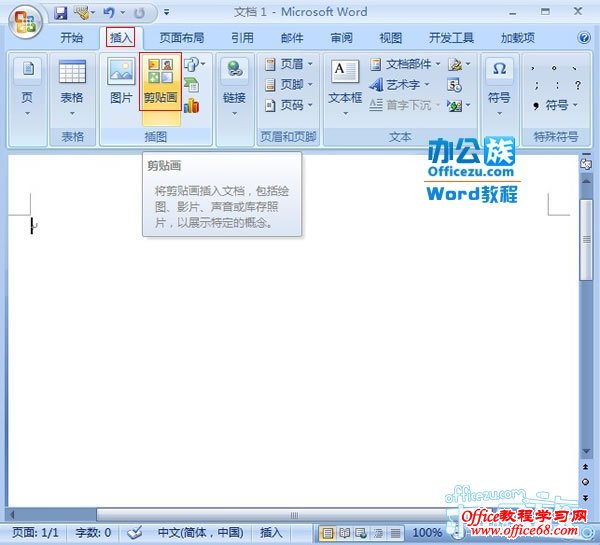600x545 pixels.
Task: Select the 插入 tab
Action: point(121,38)
